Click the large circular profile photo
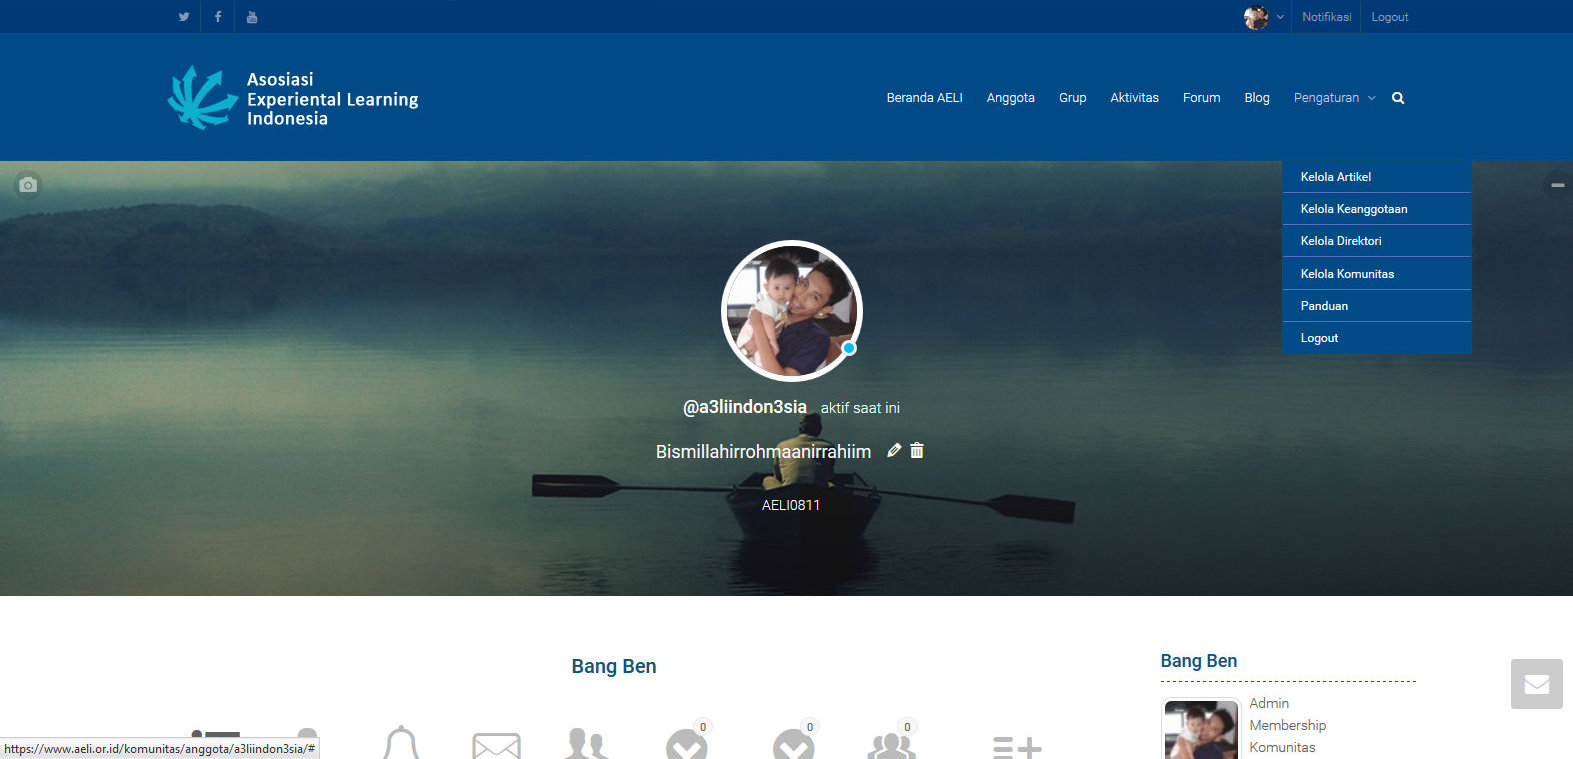This screenshot has height=759, width=1573. point(792,311)
